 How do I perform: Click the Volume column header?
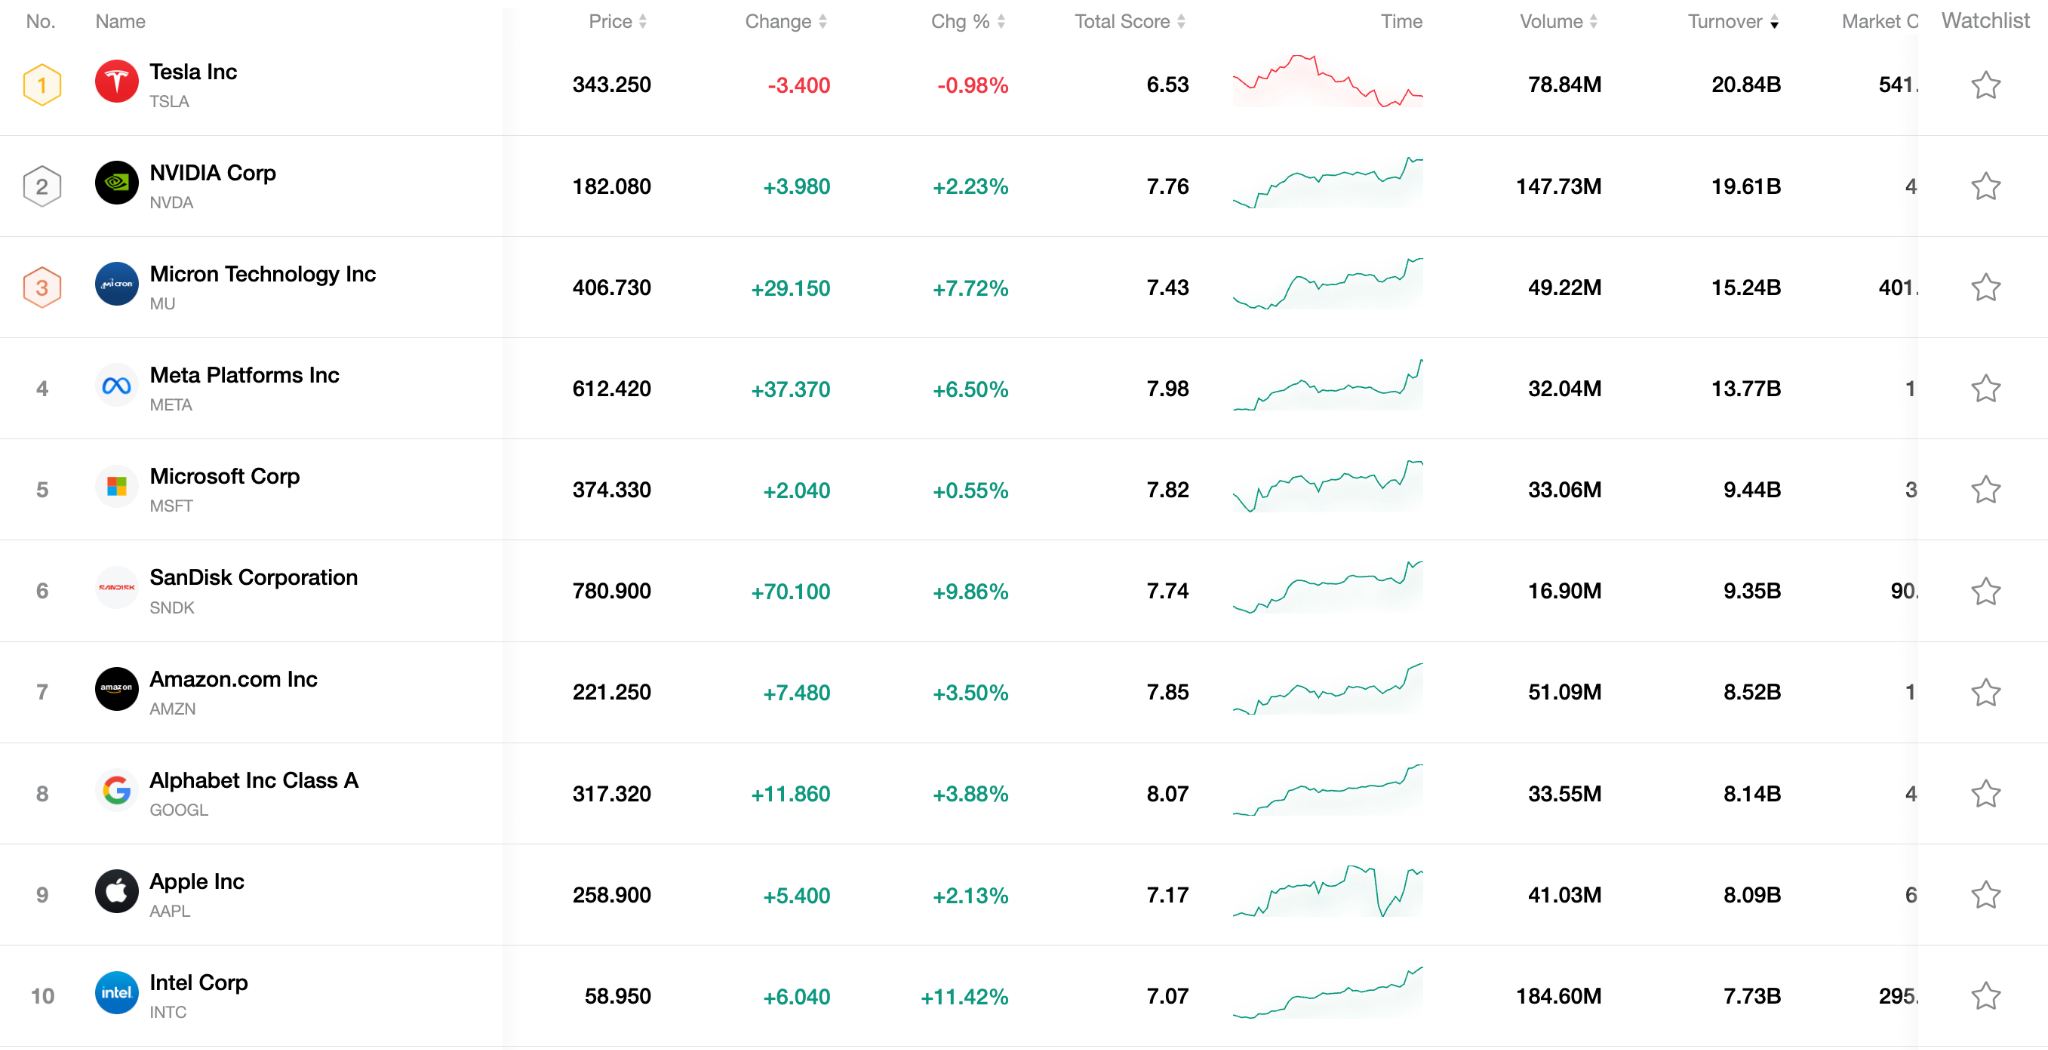click(x=1554, y=21)
